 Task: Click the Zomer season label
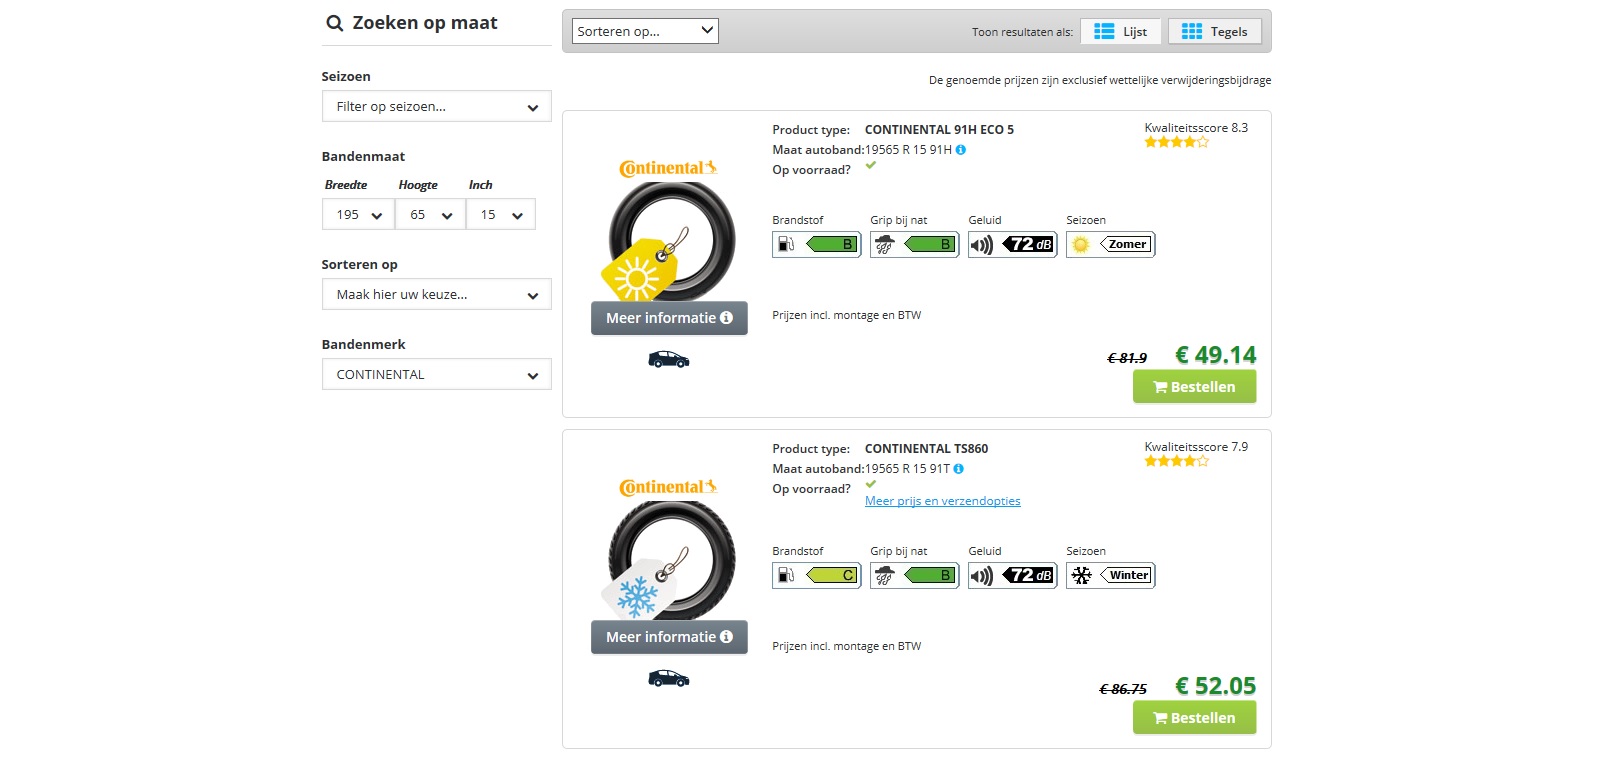tap(1126, 244)
